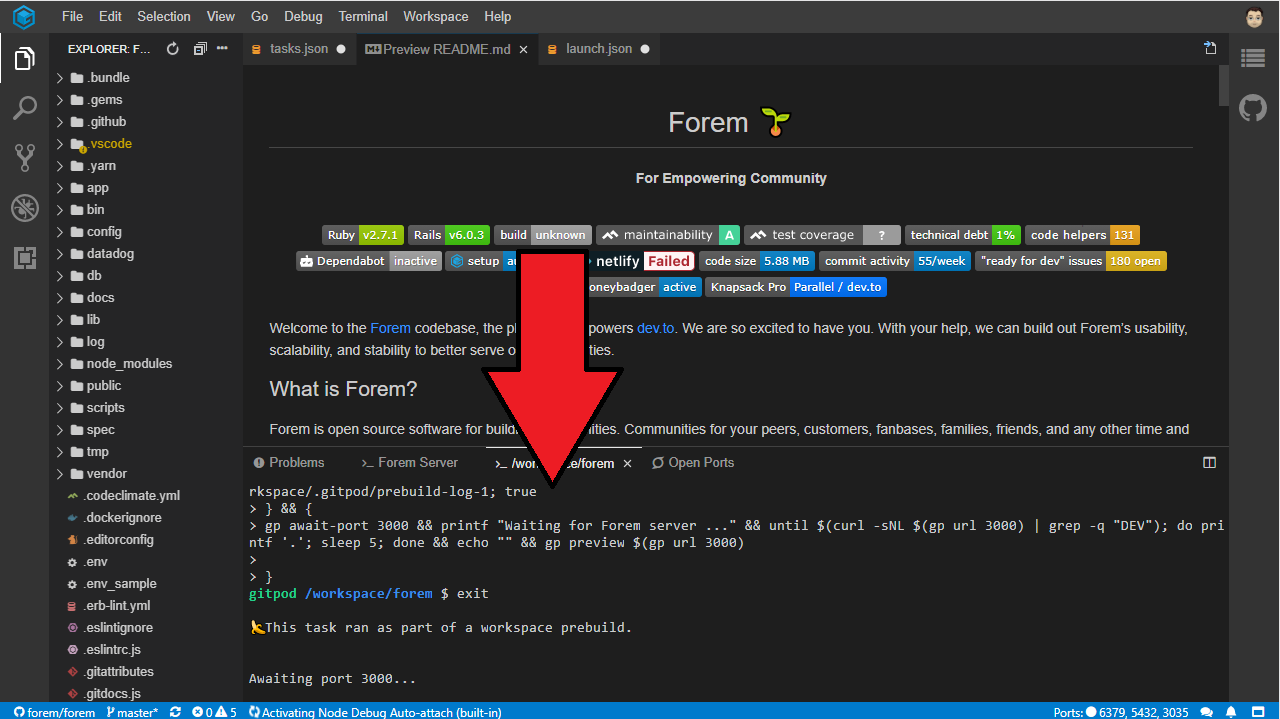Image resolution: width=1280 pixels, height=719 pixels.
Task: Click the code helpers 131 badge
Action: pos(1083,236)
